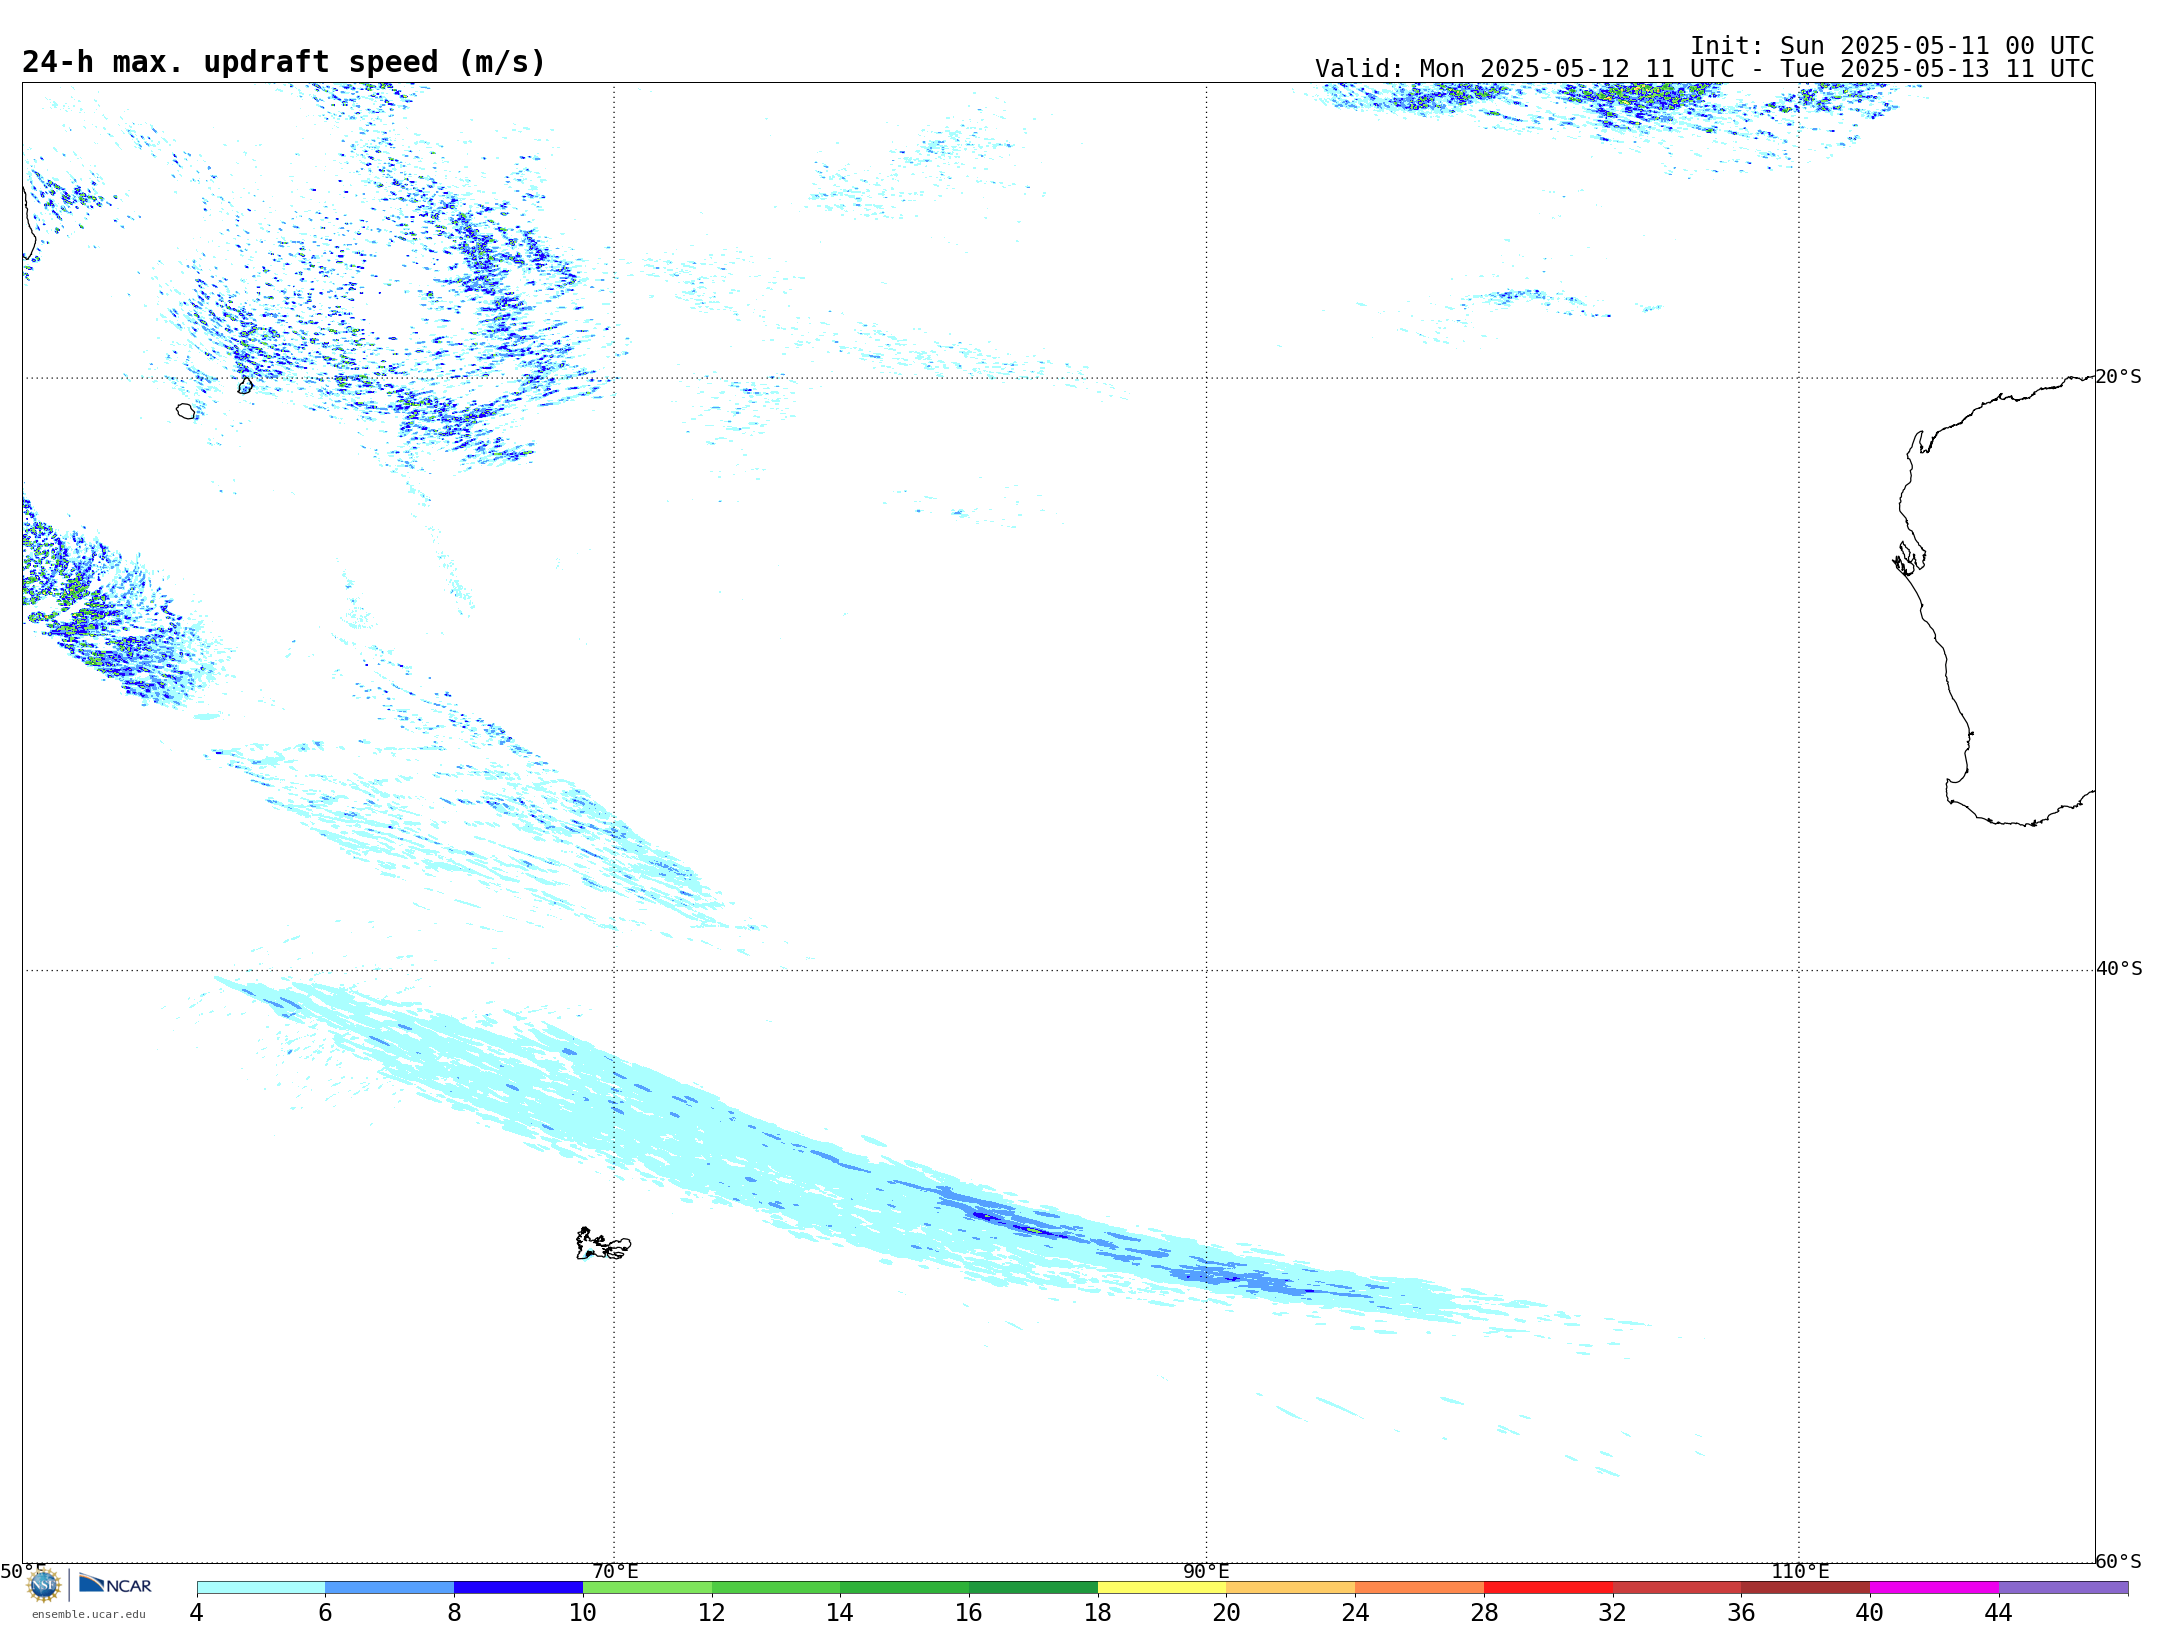This screenshot has width=2160, height=1626.
Task: Click the '50°E' longitude label
Action: coord(23,1572)
